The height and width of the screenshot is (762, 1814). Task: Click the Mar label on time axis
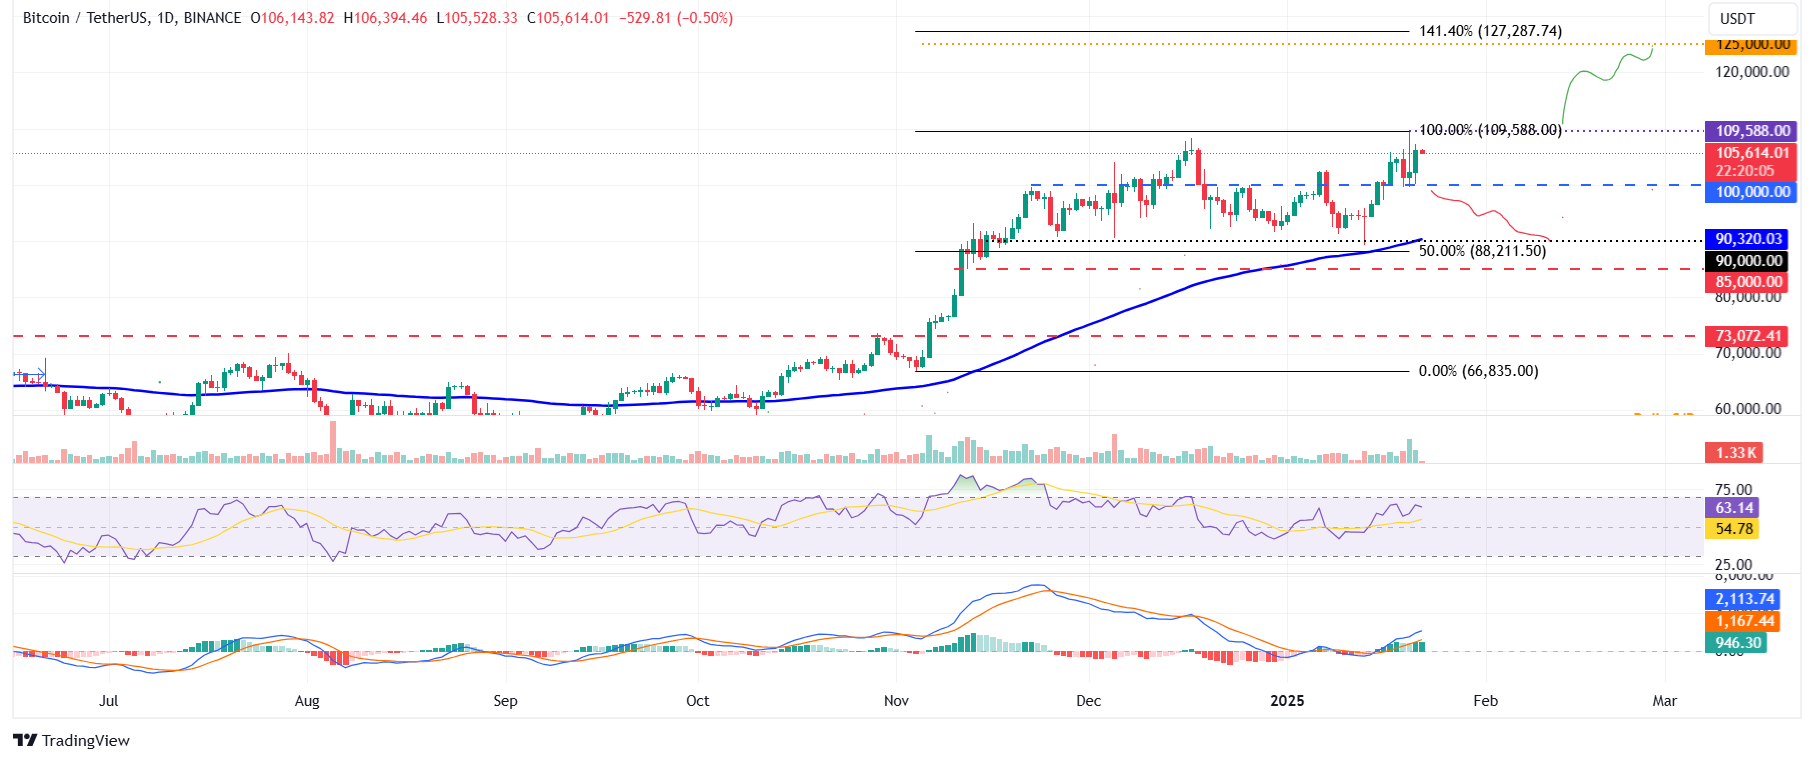click(1664, 701)
